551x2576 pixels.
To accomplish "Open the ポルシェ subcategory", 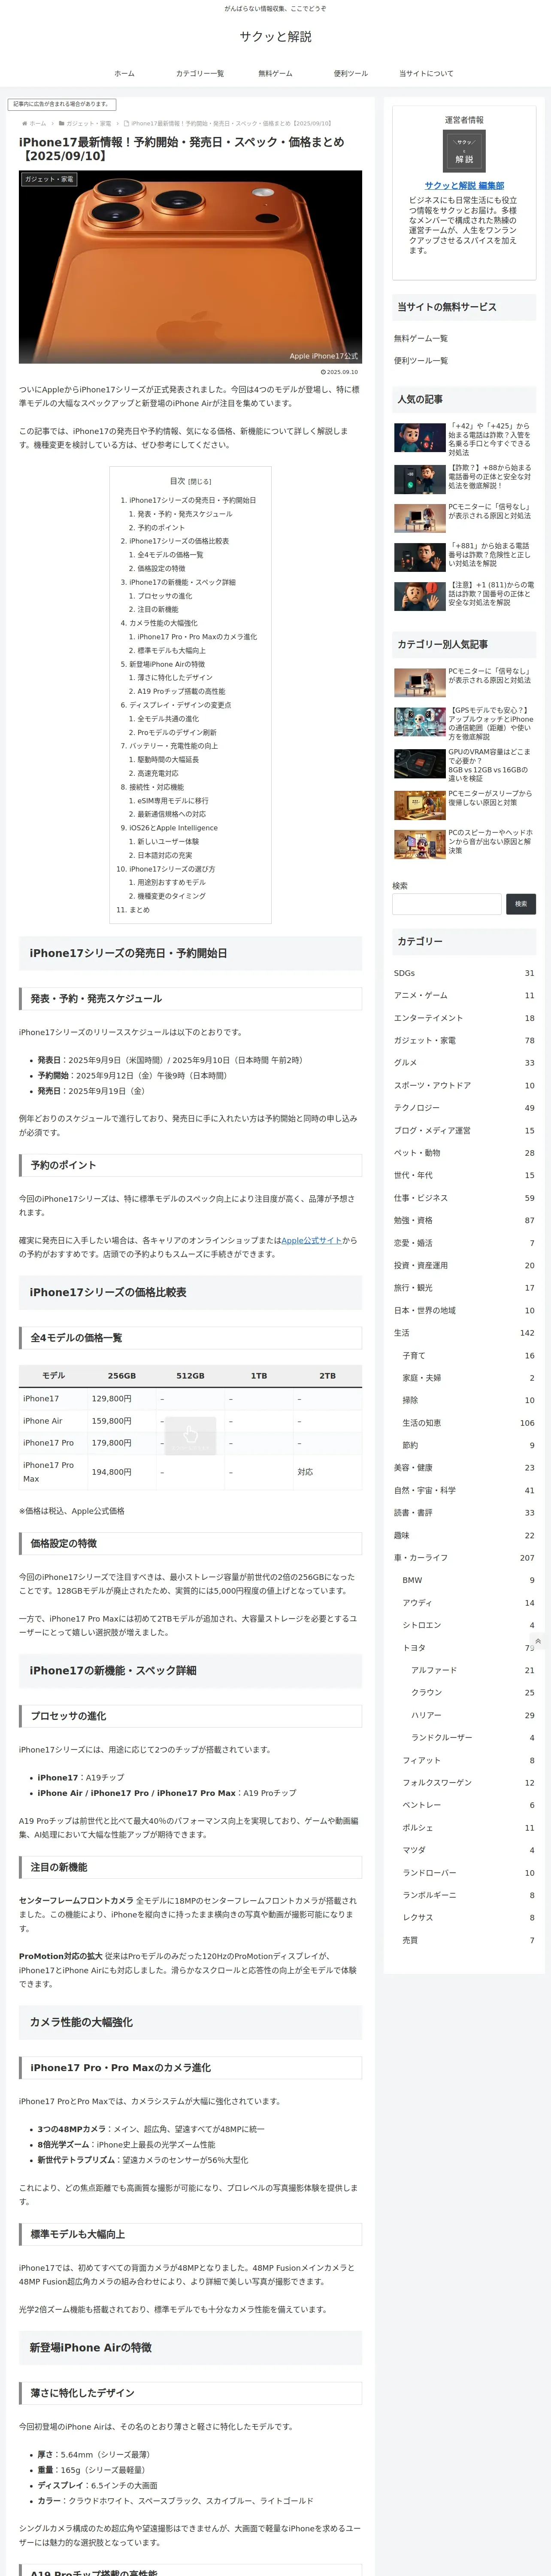I will pos(468,1828).
